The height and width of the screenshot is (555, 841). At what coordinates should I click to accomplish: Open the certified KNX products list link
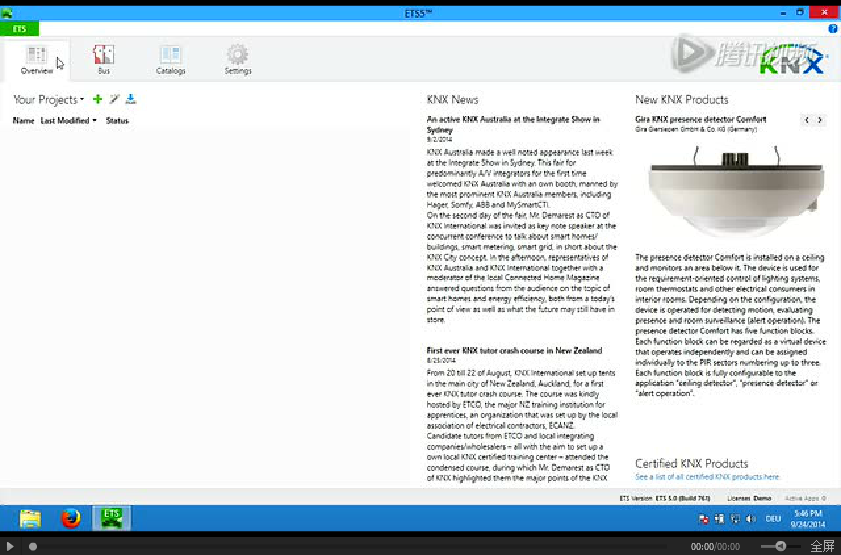click(707, 477)
